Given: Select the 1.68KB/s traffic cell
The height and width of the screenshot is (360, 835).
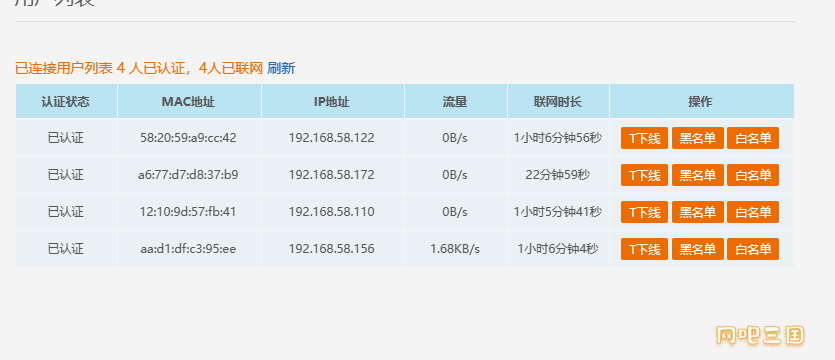Looking at the screenshot, I should [x=455, y=249].
